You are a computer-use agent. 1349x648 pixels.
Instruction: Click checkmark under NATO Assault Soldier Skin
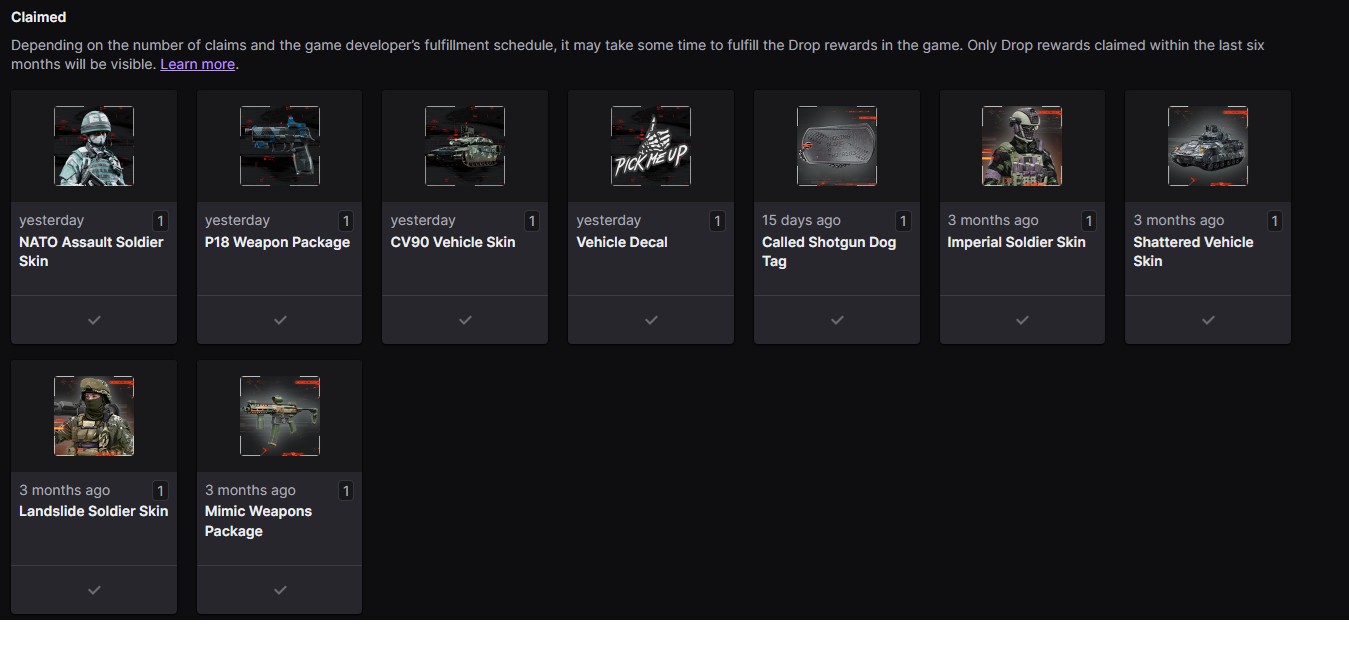(94, 320)
